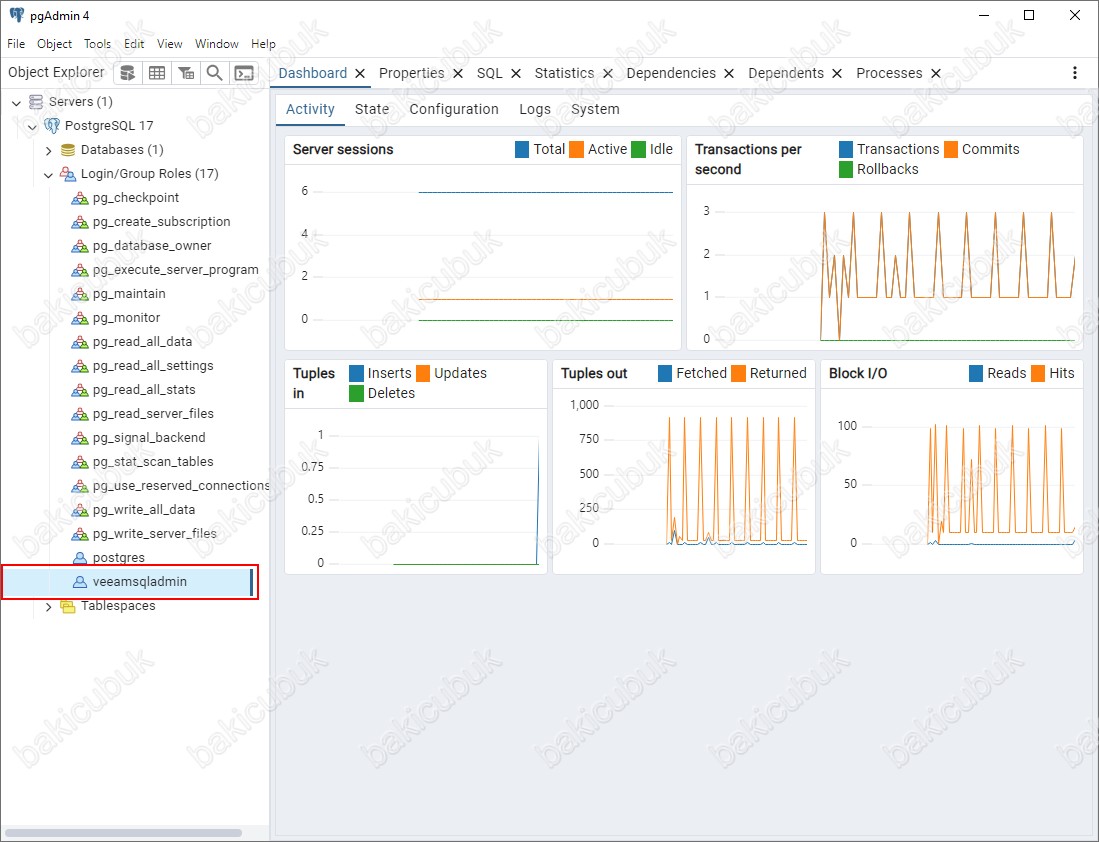
Task: Expand the Databases node
Action: click(x=48, y=150)
